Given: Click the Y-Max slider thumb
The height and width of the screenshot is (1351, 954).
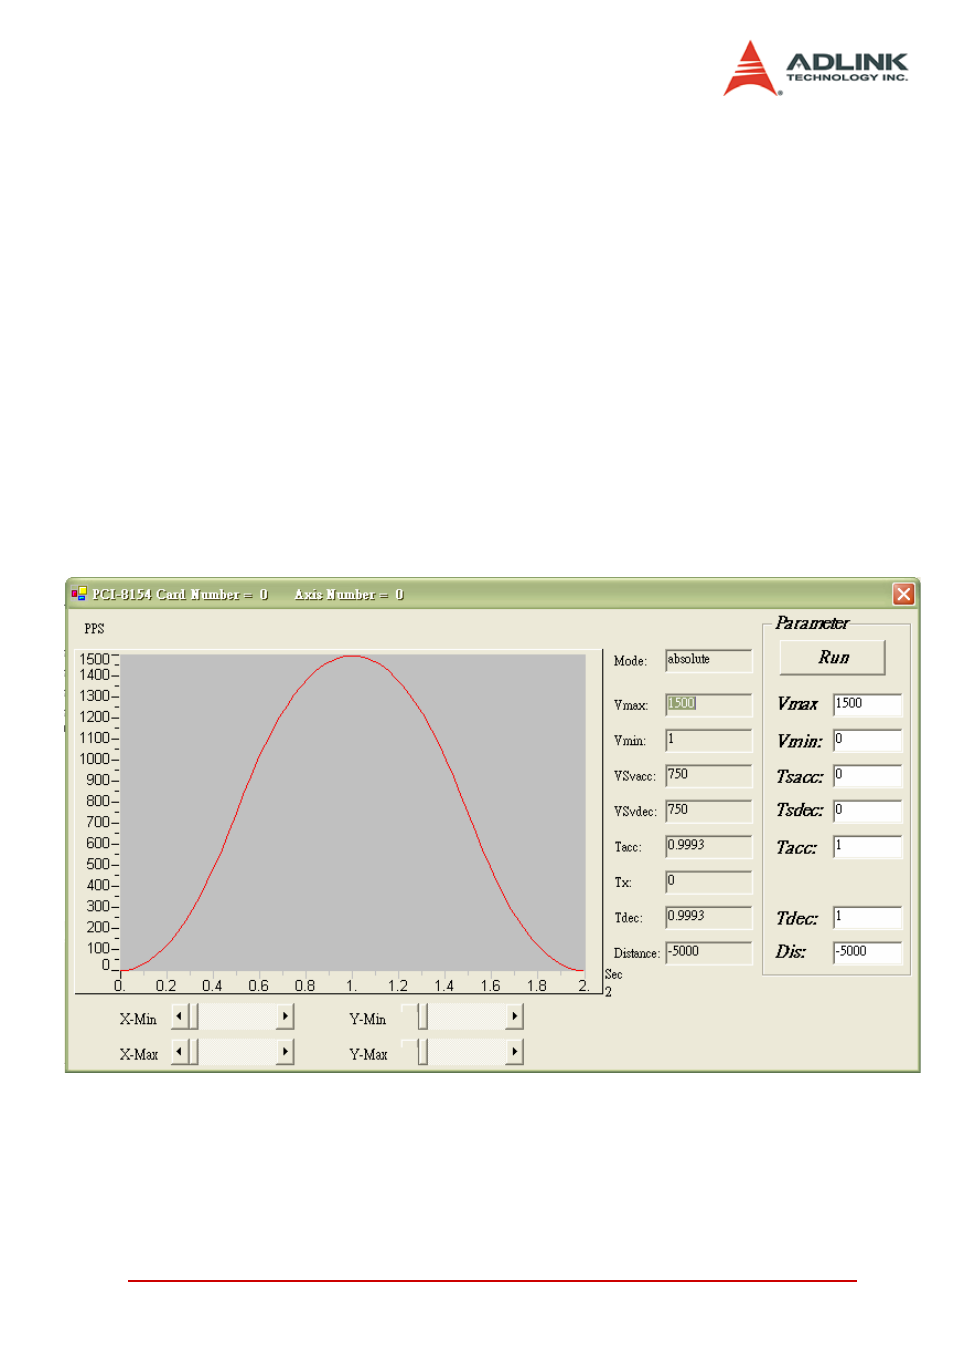Looking at the screenshot, I should pyautogui.click(x=422, y=1052).
